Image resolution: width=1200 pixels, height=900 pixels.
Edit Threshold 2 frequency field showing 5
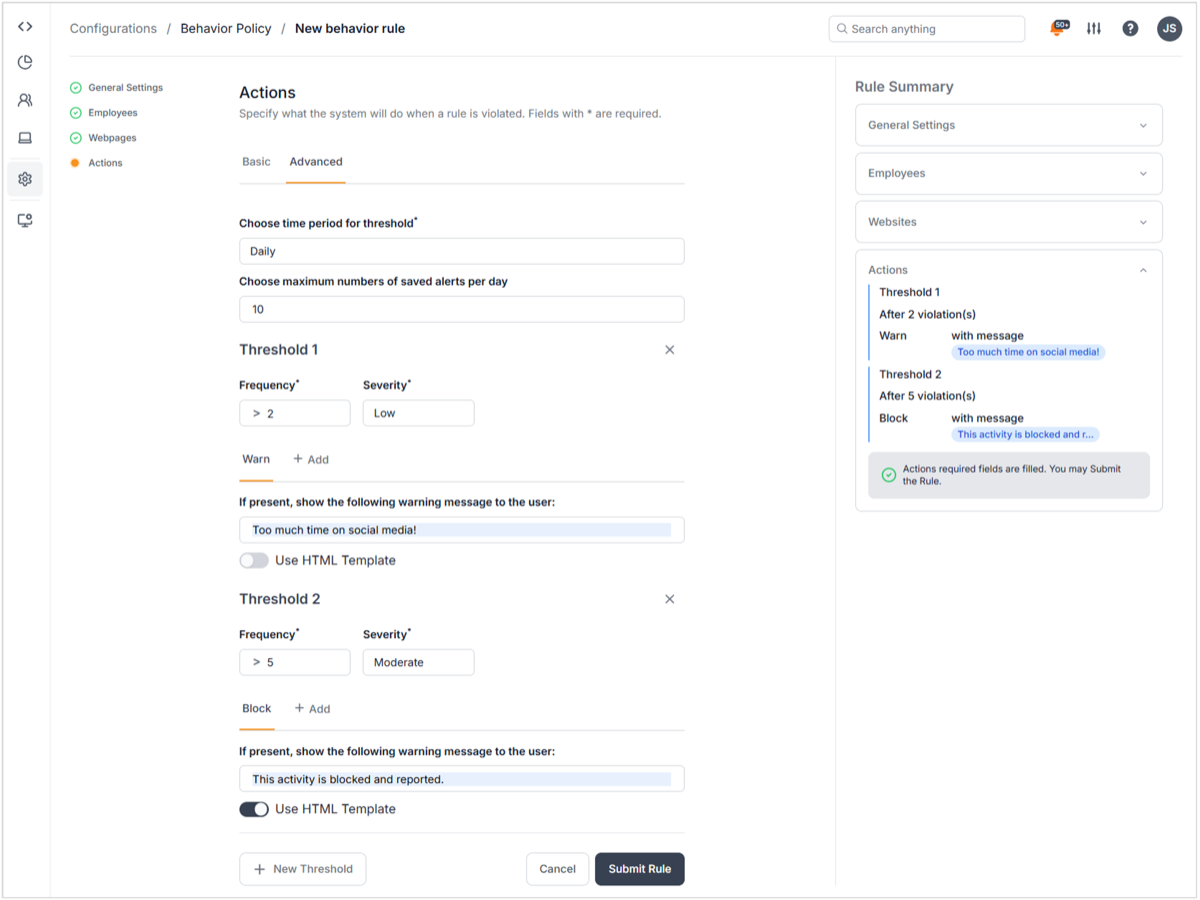(295, 662)
